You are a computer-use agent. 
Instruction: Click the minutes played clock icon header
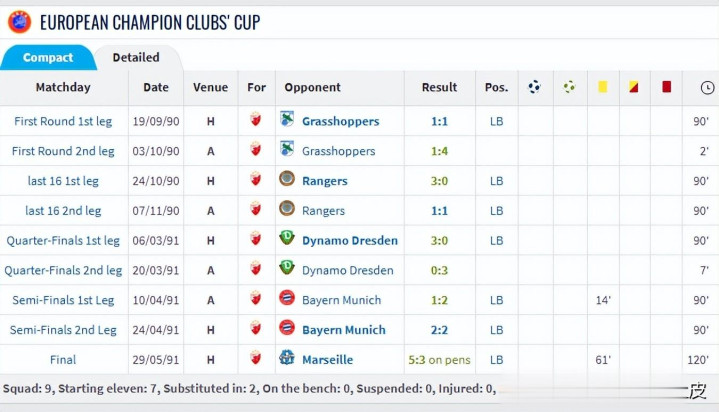point(708,88)
